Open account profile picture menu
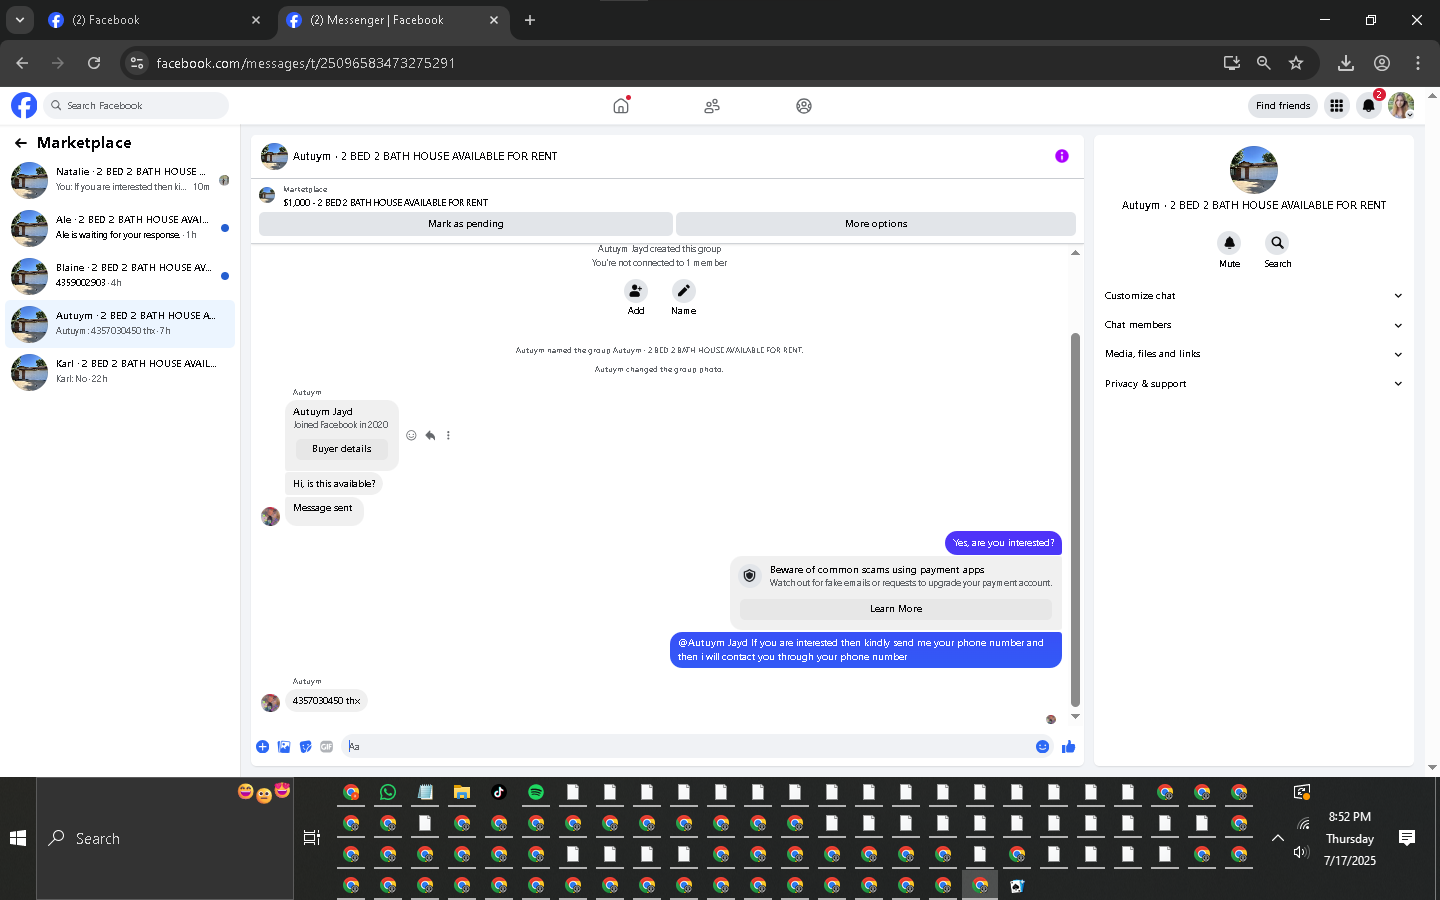This screenshot has height=900, width=1440. coord(1401,105)
